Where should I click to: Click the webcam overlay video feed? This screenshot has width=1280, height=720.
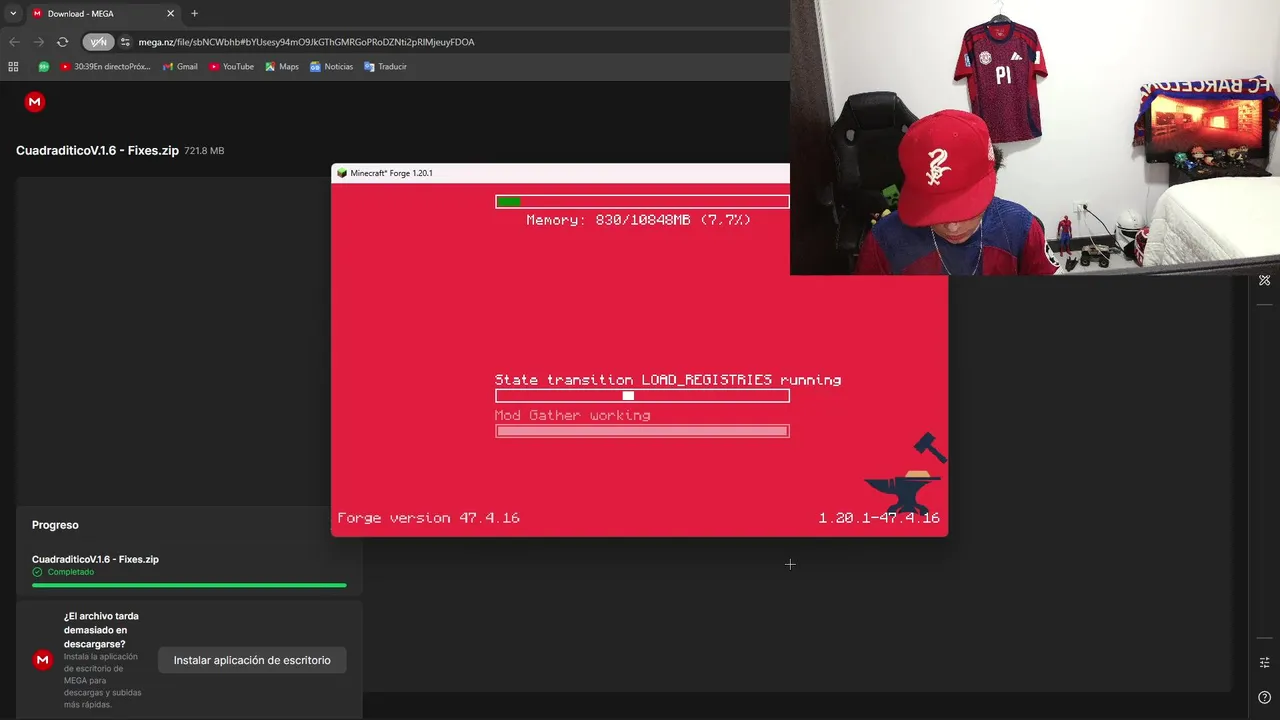point(1035,137)
